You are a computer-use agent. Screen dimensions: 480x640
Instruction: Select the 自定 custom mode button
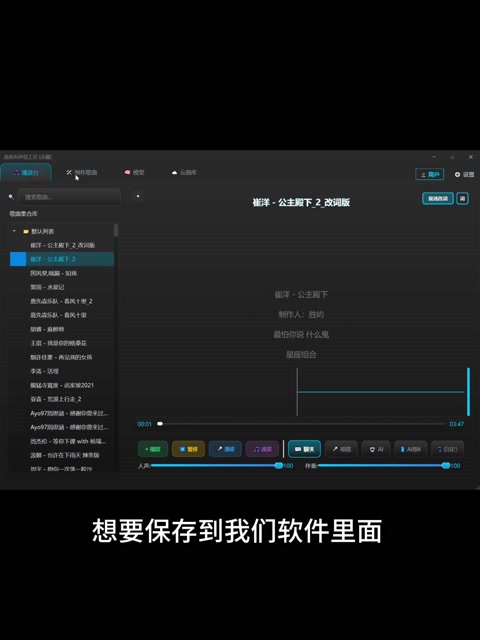(x=447, y=449)
